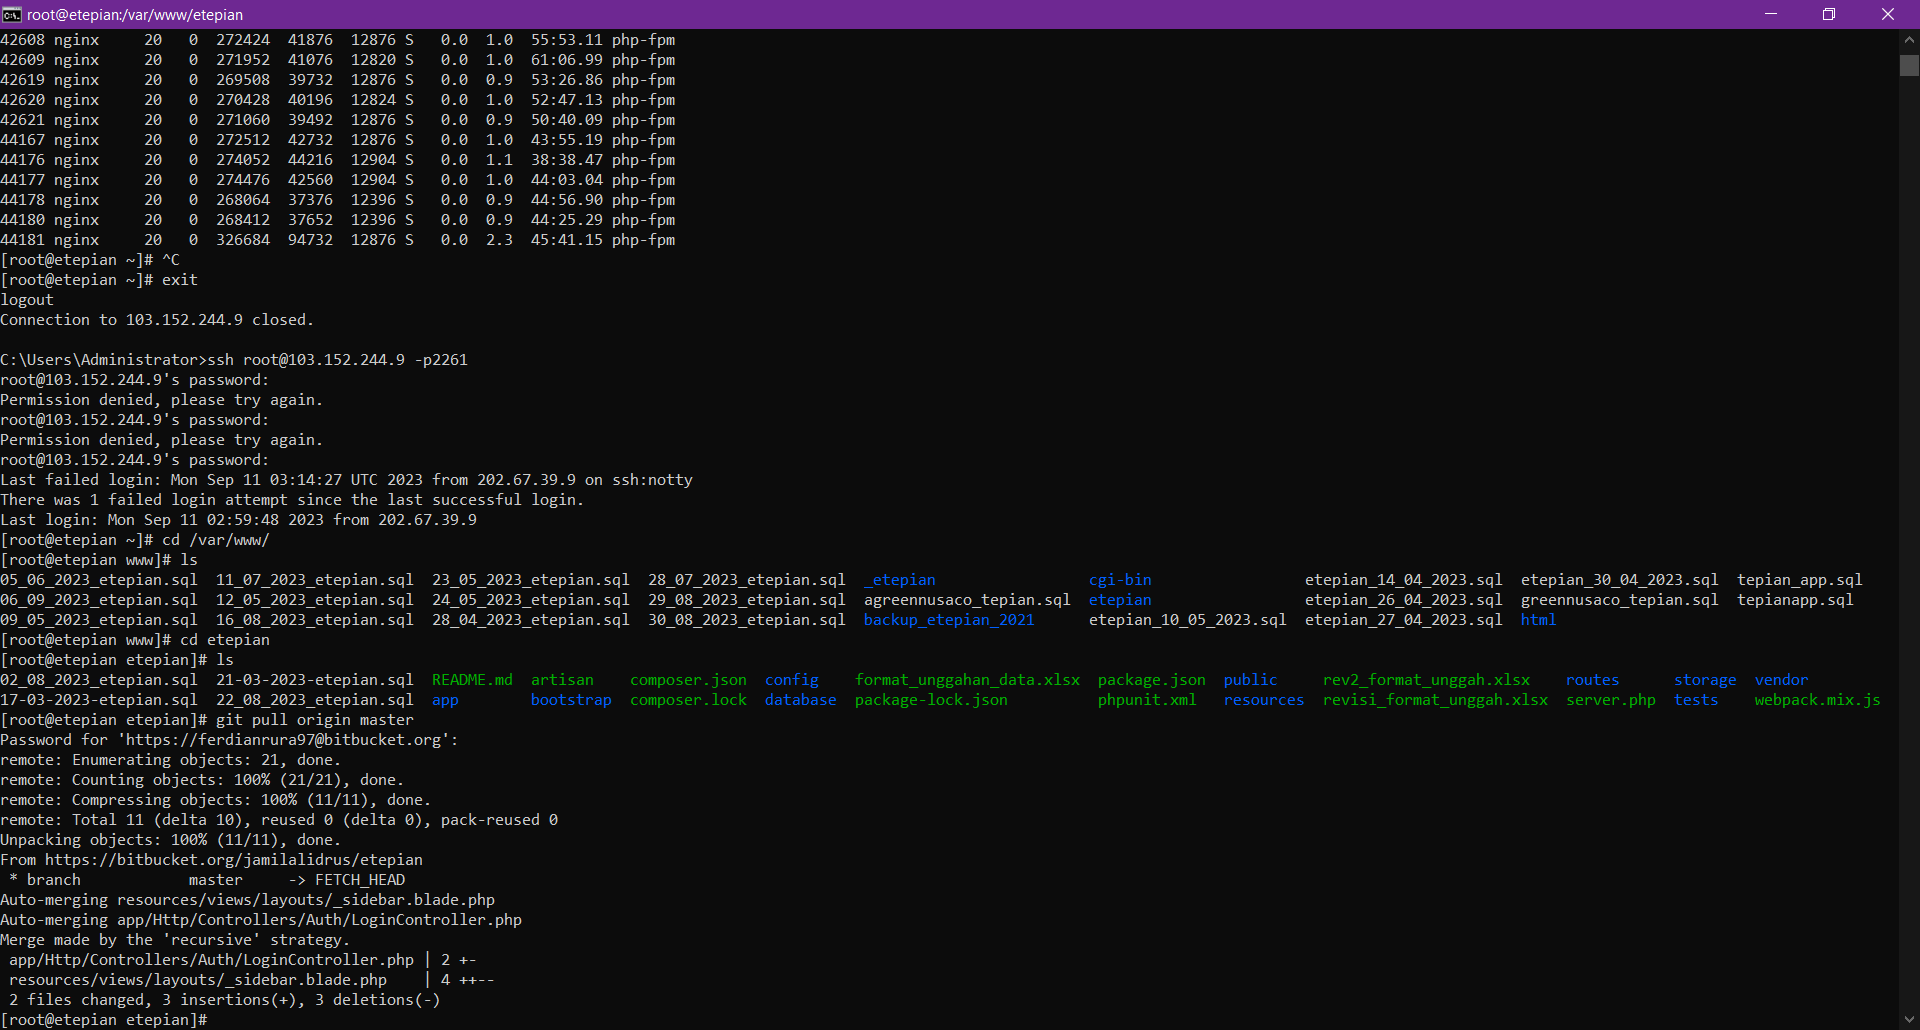This screenshot has height=1030, width=1920.
Task: Click the scrollbar up arrow
Action: [1909, 40]
